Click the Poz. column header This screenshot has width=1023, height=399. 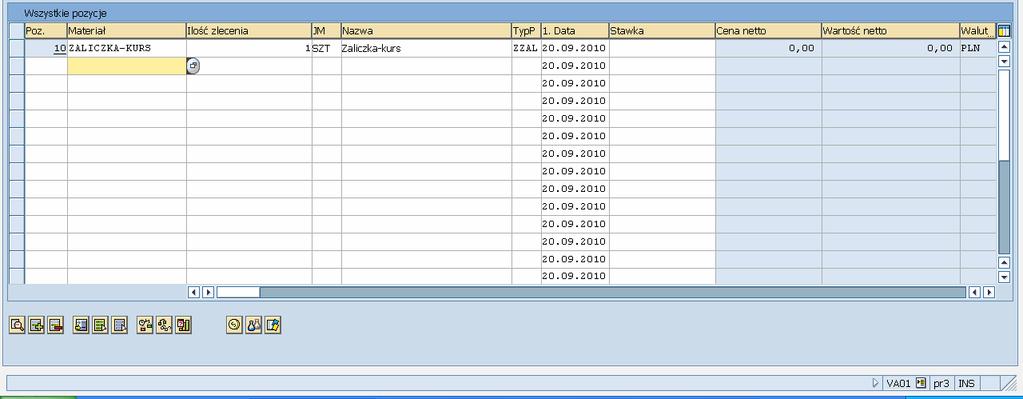(46, 31)
